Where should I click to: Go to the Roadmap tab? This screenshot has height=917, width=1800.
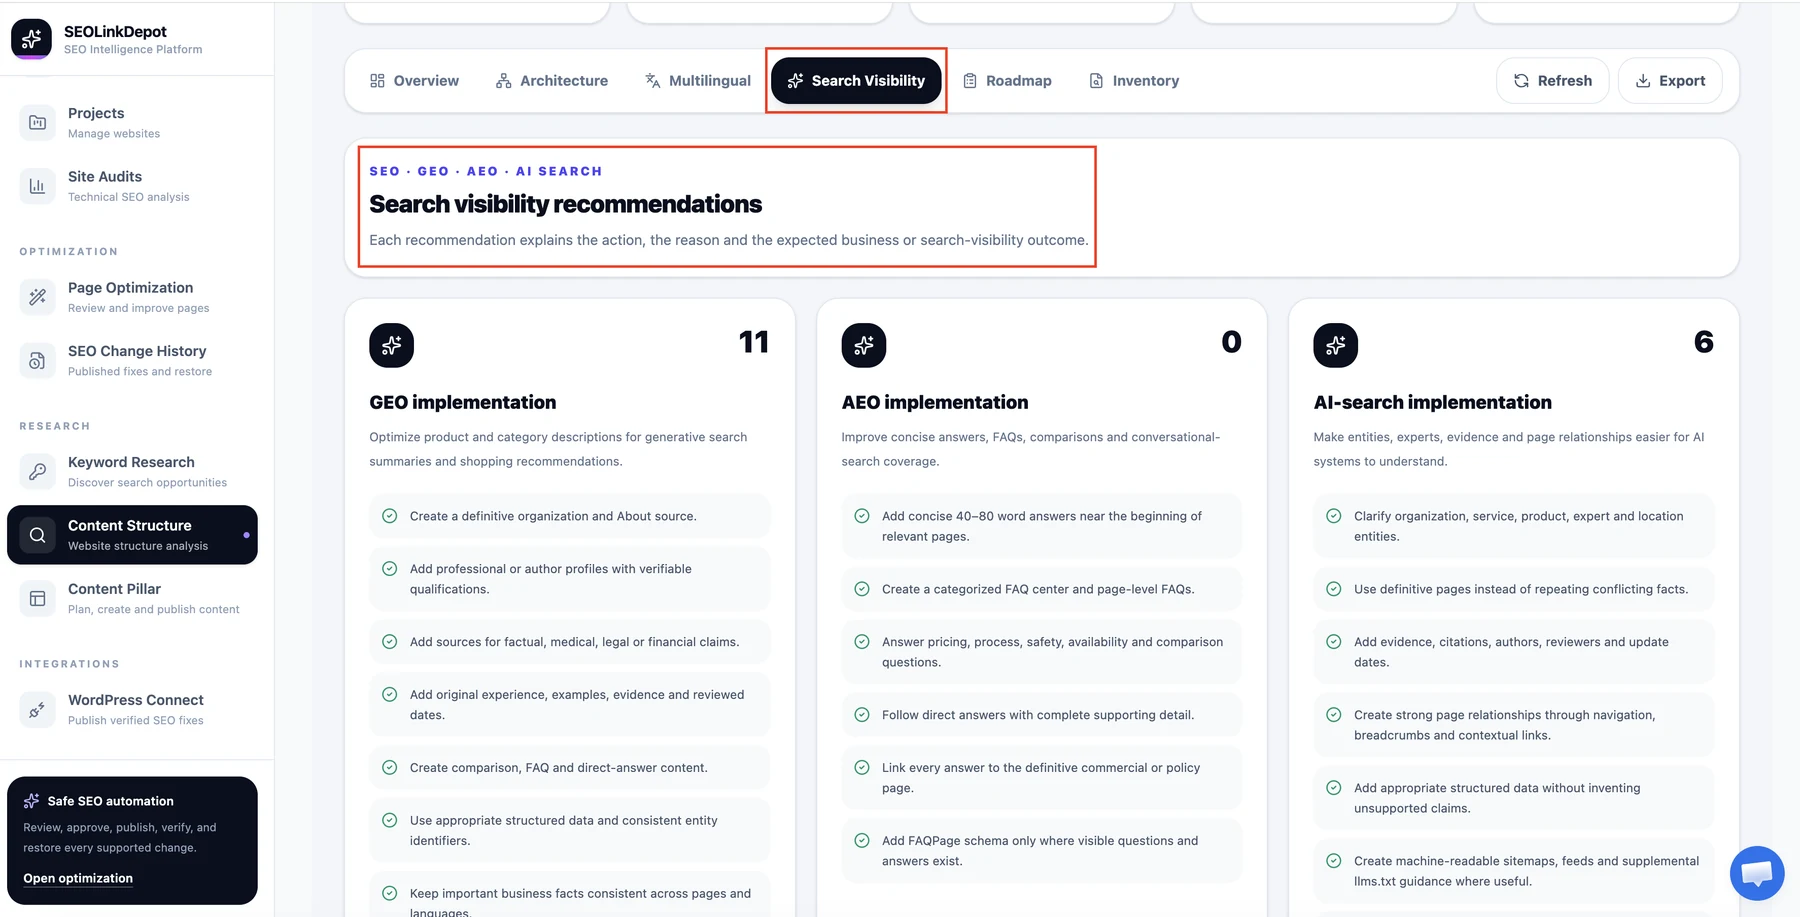coord(1007,81)
